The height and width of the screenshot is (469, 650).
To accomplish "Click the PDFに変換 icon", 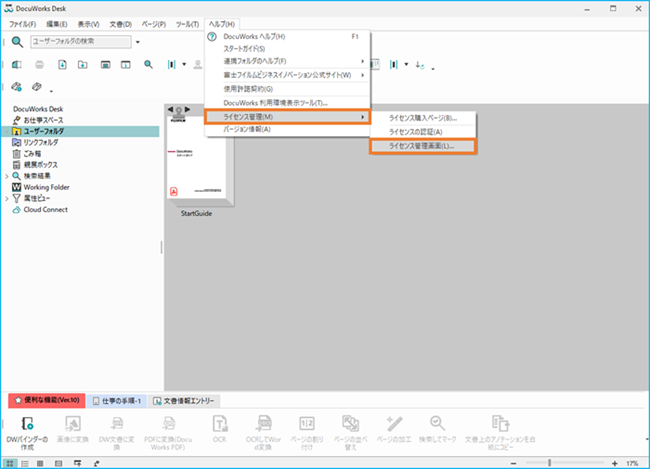I will 168,424.
